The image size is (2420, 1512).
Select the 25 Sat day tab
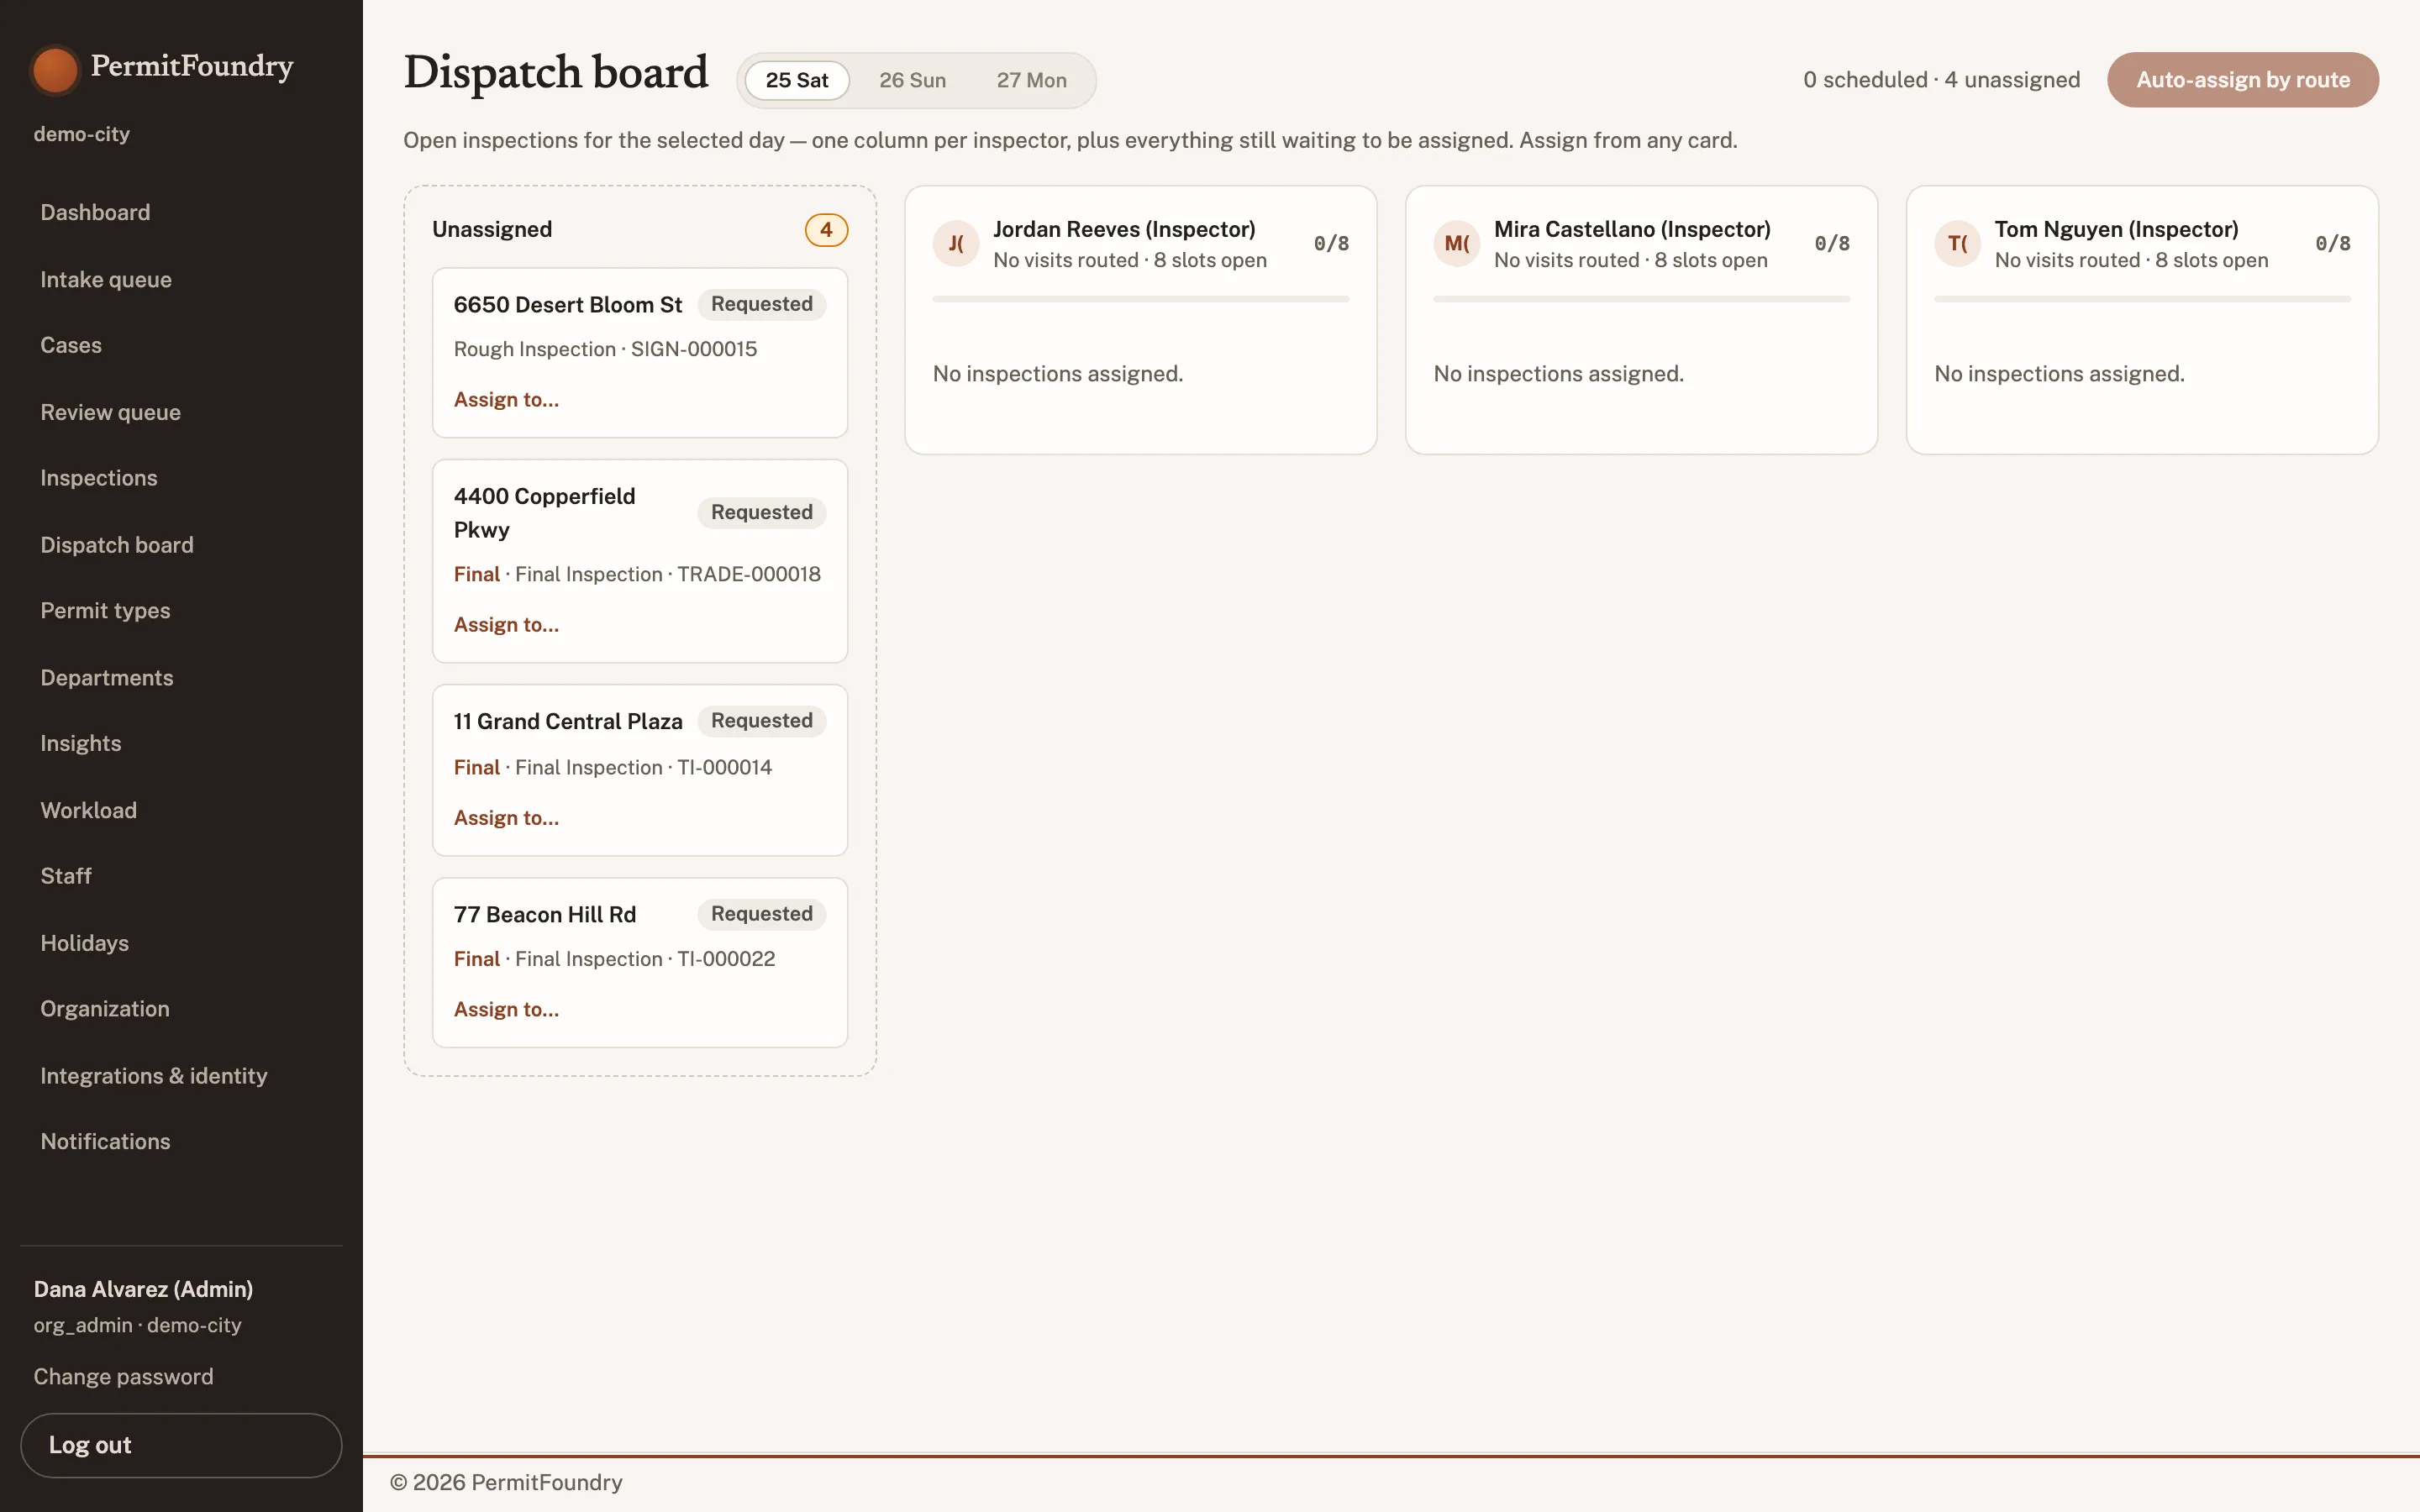point(797,80)
